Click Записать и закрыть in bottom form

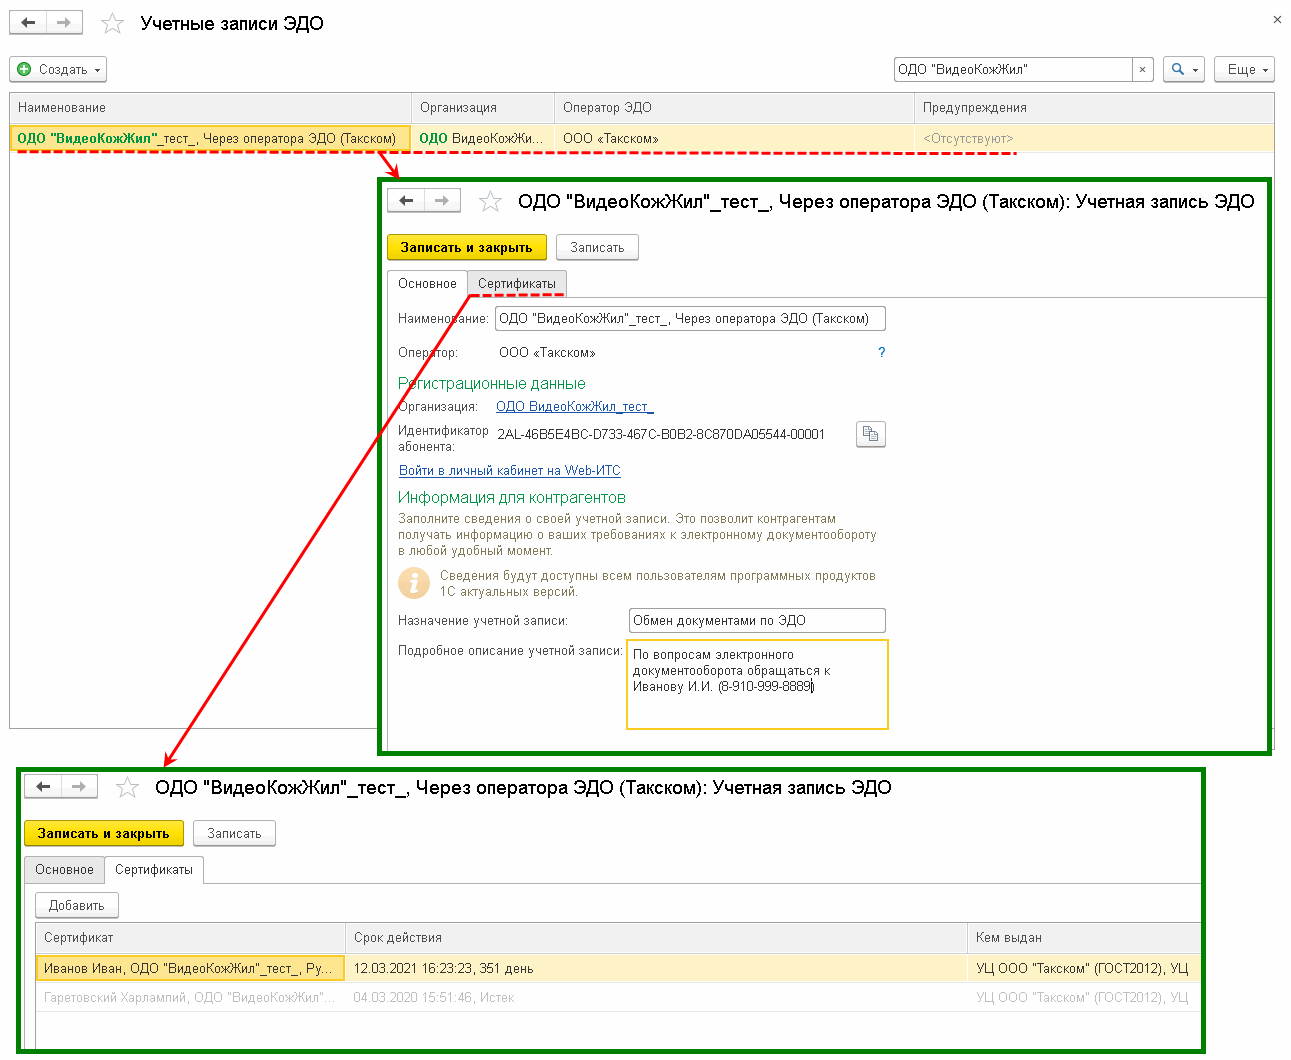[x=103, y=833]
